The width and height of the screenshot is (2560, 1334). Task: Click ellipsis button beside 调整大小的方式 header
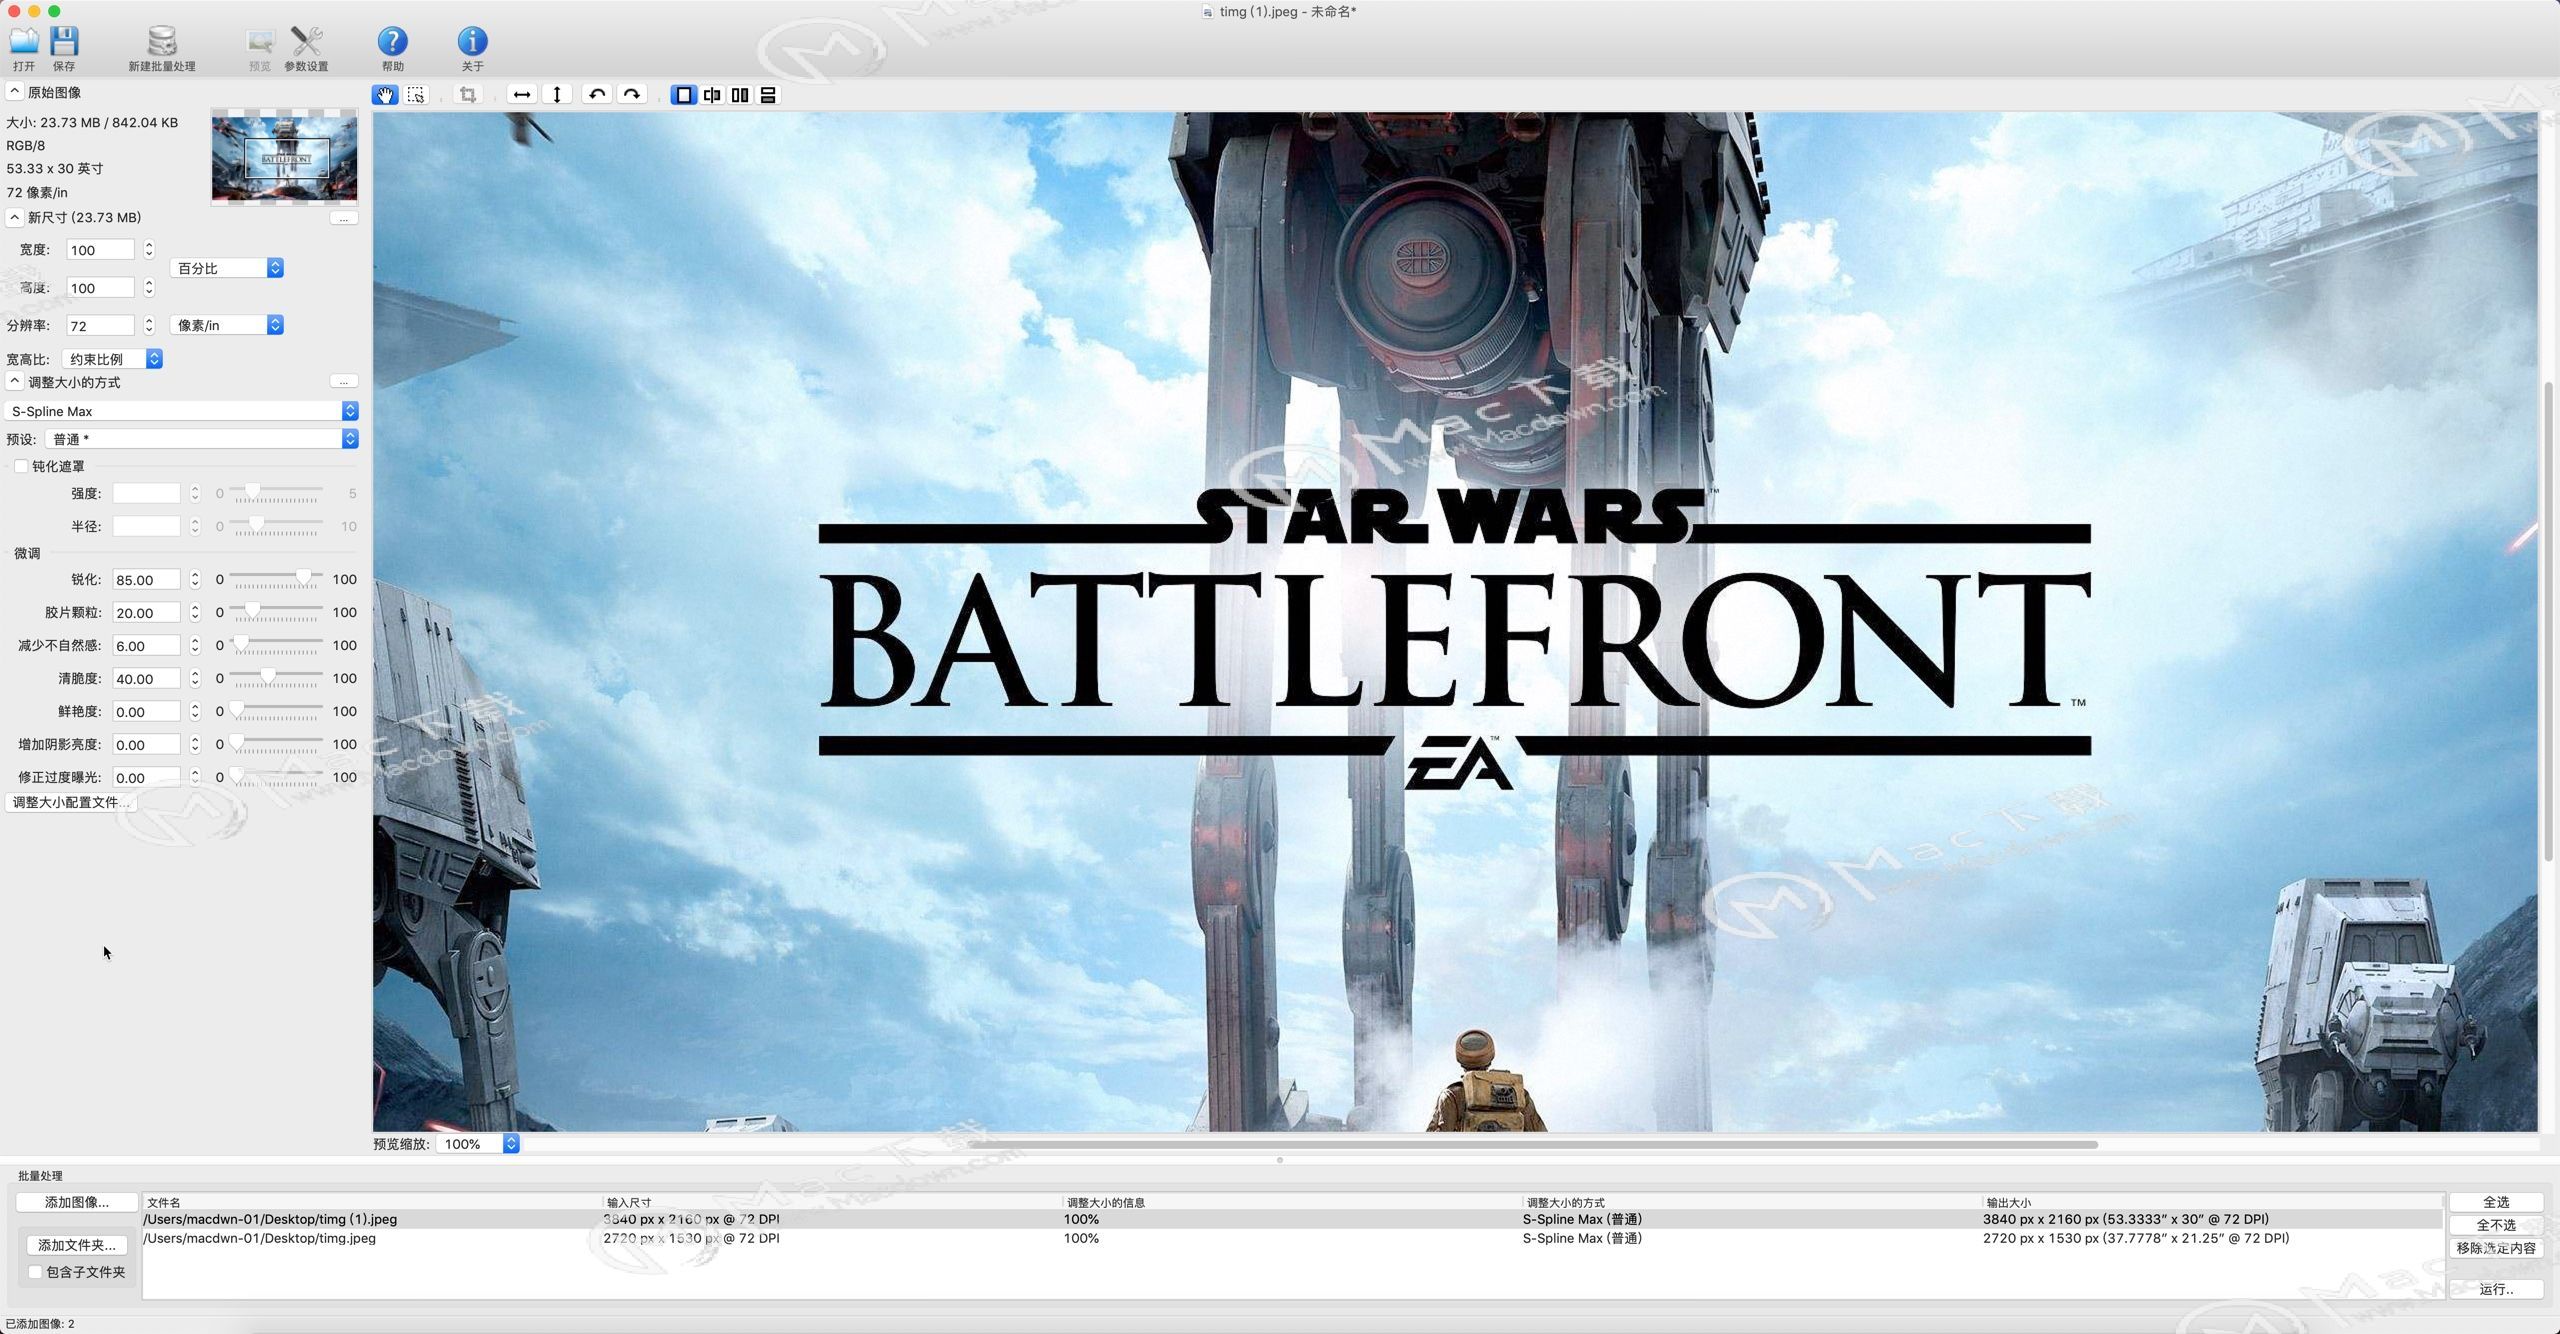click(x=344, y=382)
